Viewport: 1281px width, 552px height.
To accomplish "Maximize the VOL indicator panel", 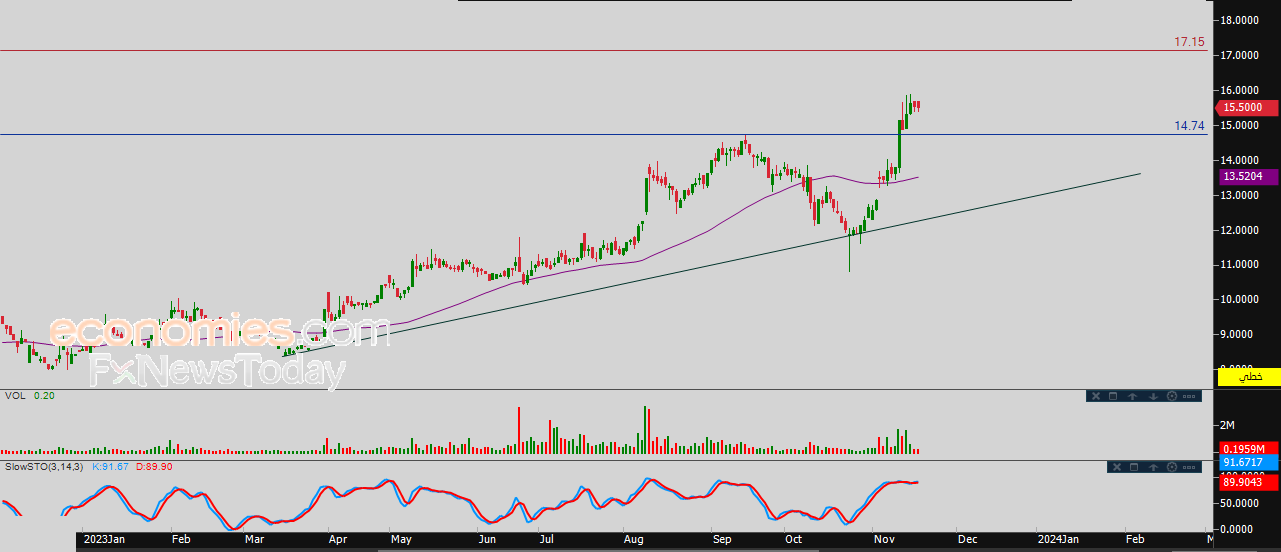I will (1113, 396).
